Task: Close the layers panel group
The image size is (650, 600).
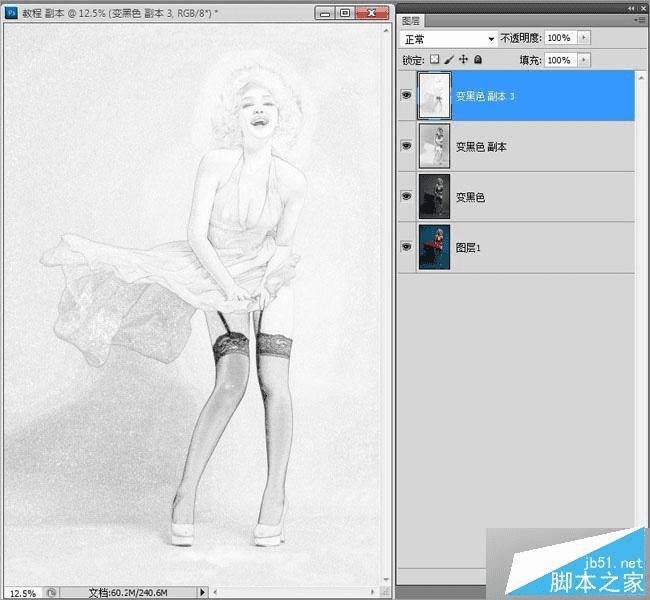Action: point(643,8)
